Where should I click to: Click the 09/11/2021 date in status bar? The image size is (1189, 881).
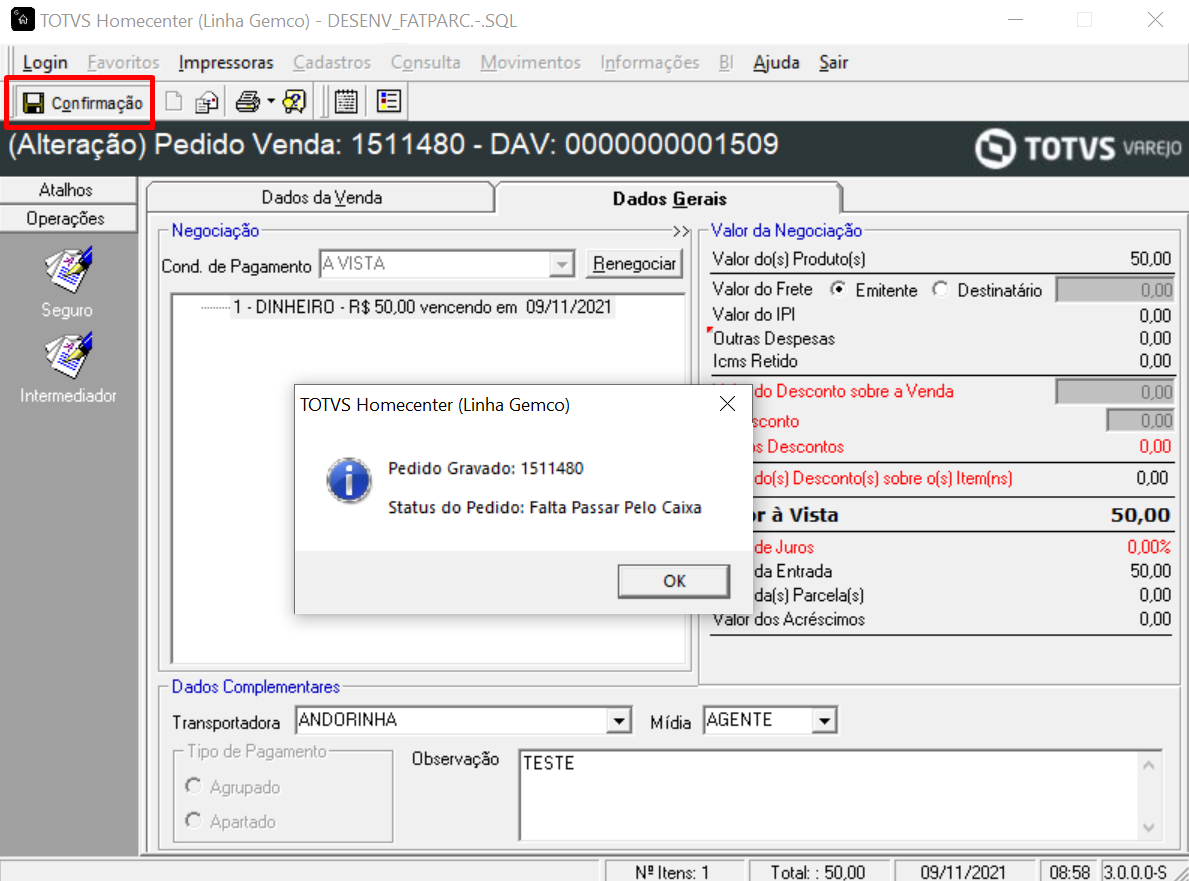coord(963,872)
